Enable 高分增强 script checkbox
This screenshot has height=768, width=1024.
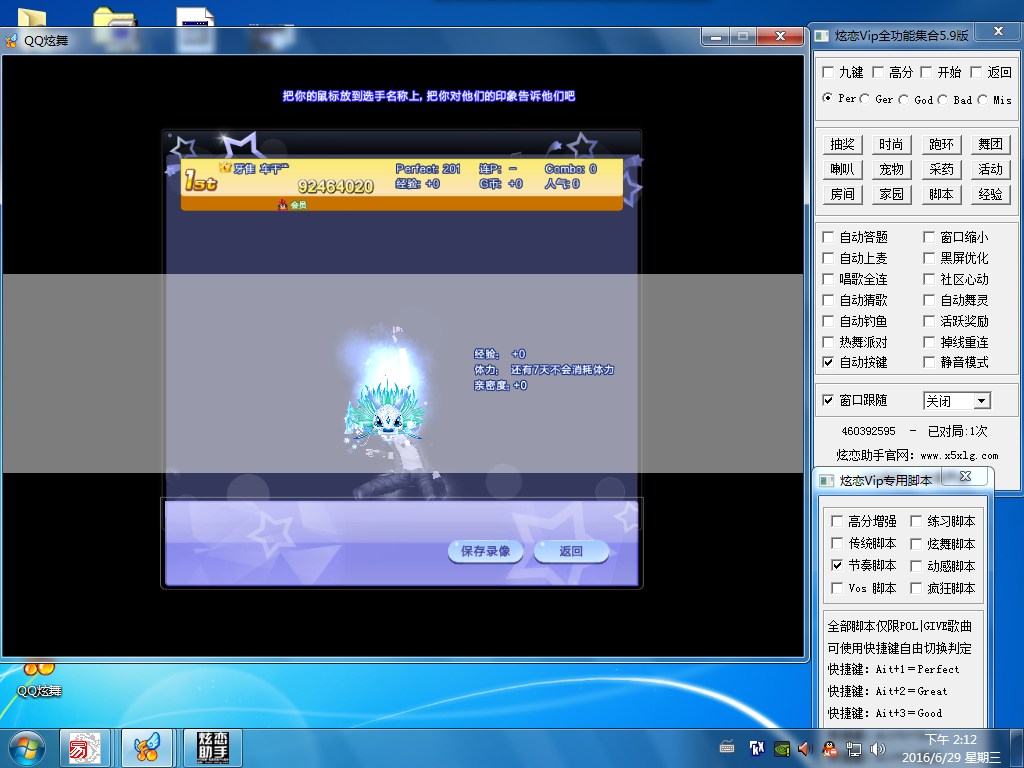tap(837, 521)
